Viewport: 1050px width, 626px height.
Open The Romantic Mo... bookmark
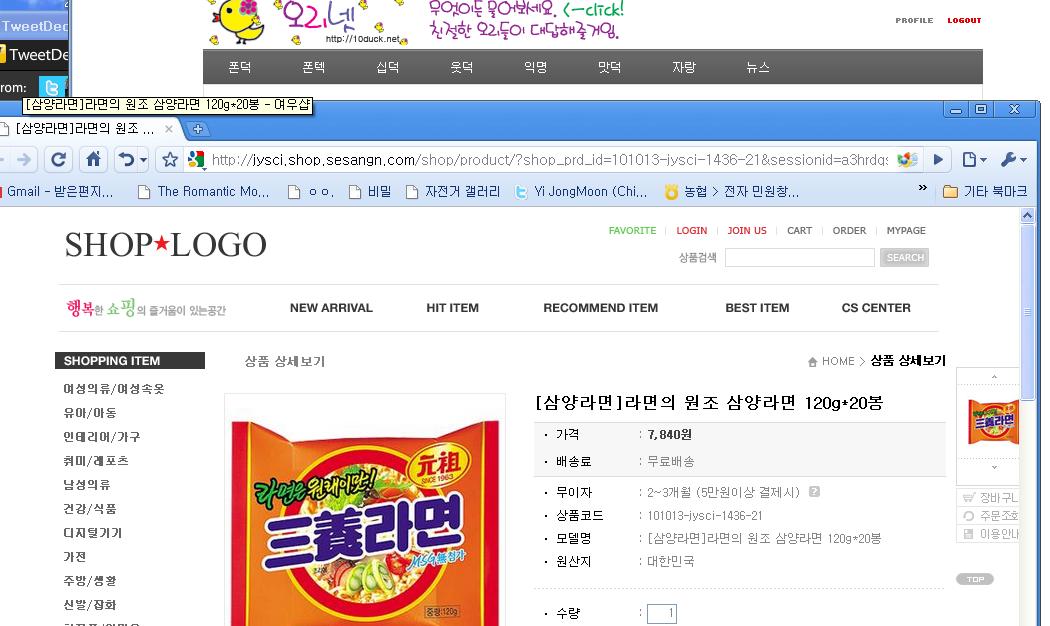[203, 191]
